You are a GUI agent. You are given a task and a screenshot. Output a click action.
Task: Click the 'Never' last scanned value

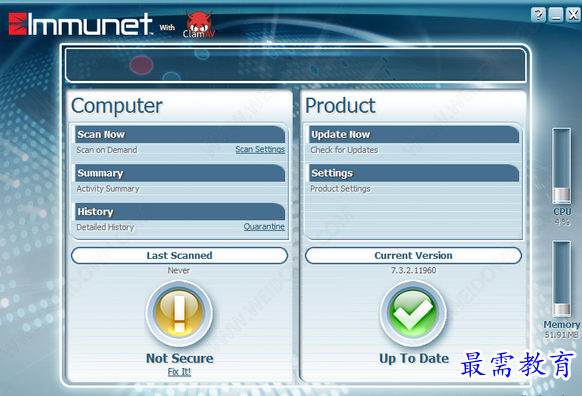click(x=179, y=270)
